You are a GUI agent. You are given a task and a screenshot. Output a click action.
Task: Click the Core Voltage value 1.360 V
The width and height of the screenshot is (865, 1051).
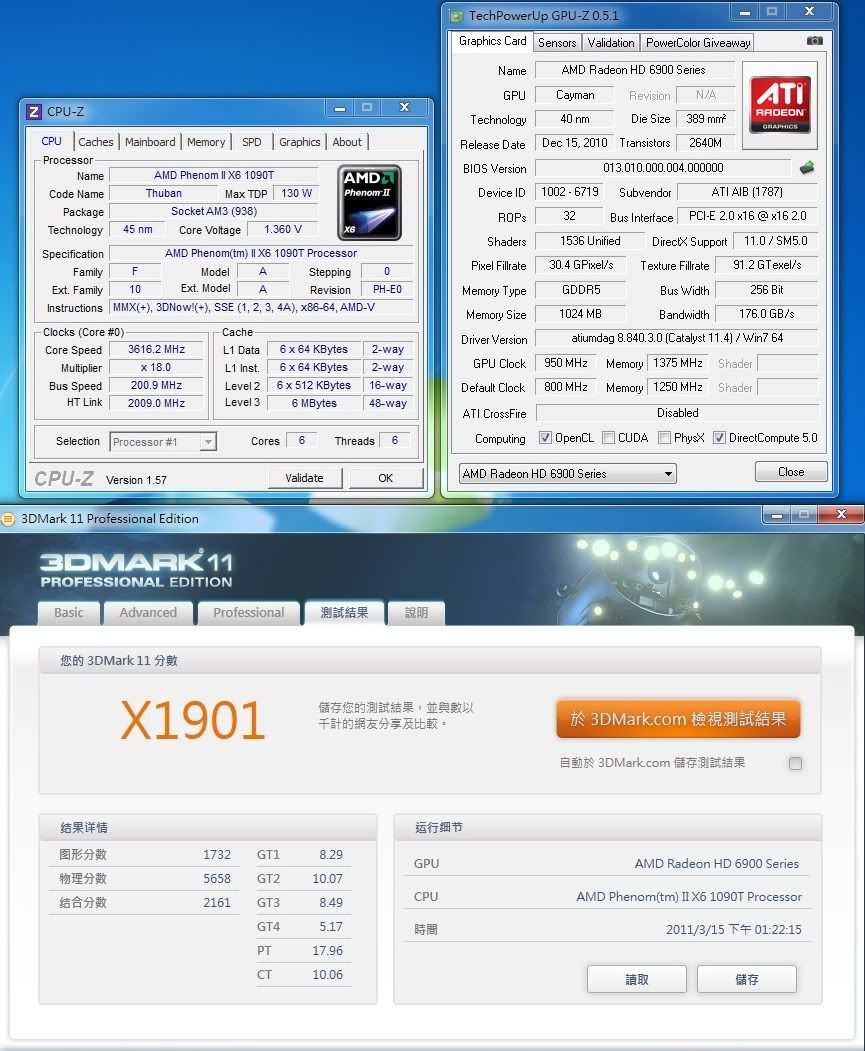click(x=283, y=229)
